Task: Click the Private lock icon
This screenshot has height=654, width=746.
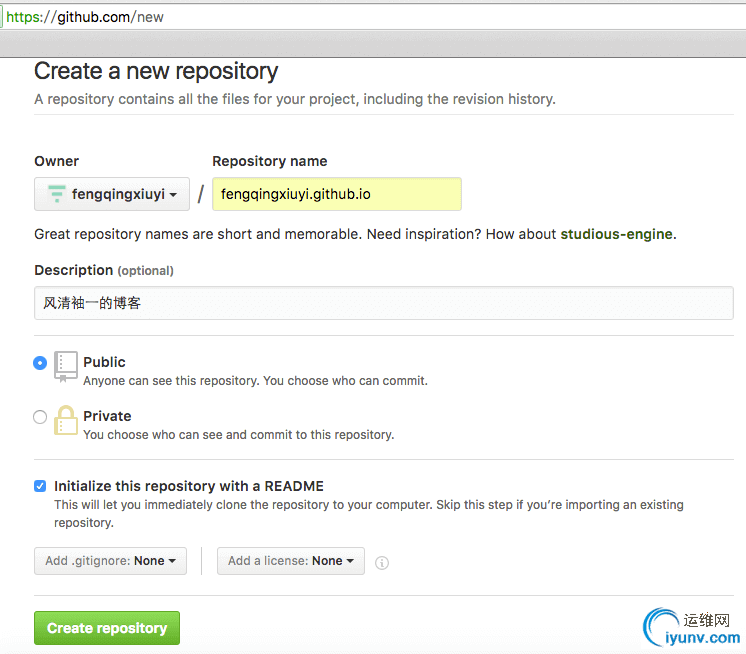Action: [66, 420]
